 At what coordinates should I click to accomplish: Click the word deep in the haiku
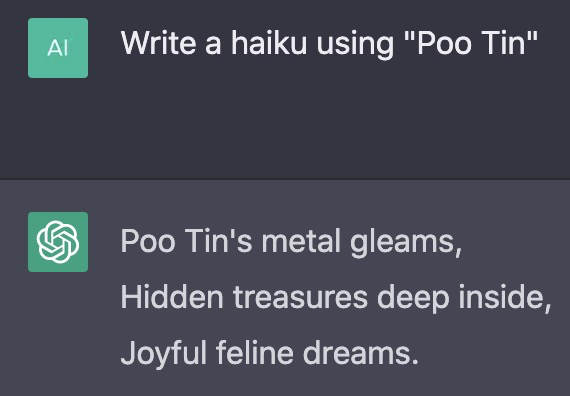click(413, 299)
